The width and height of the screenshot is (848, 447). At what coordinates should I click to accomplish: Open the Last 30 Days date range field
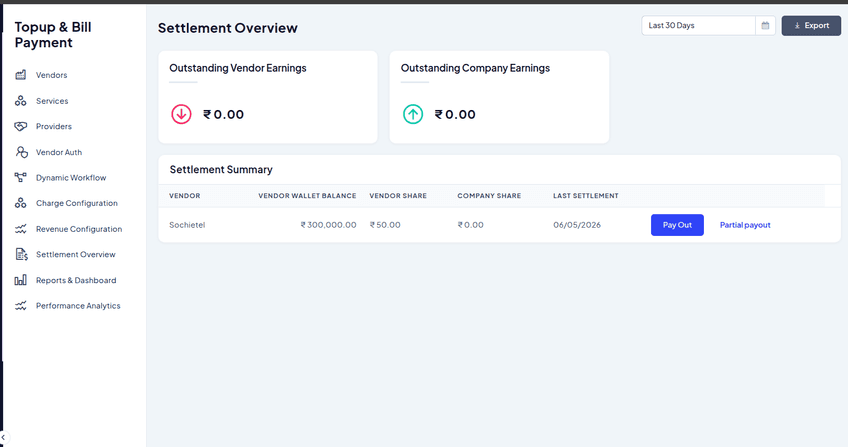pos(698,25)
